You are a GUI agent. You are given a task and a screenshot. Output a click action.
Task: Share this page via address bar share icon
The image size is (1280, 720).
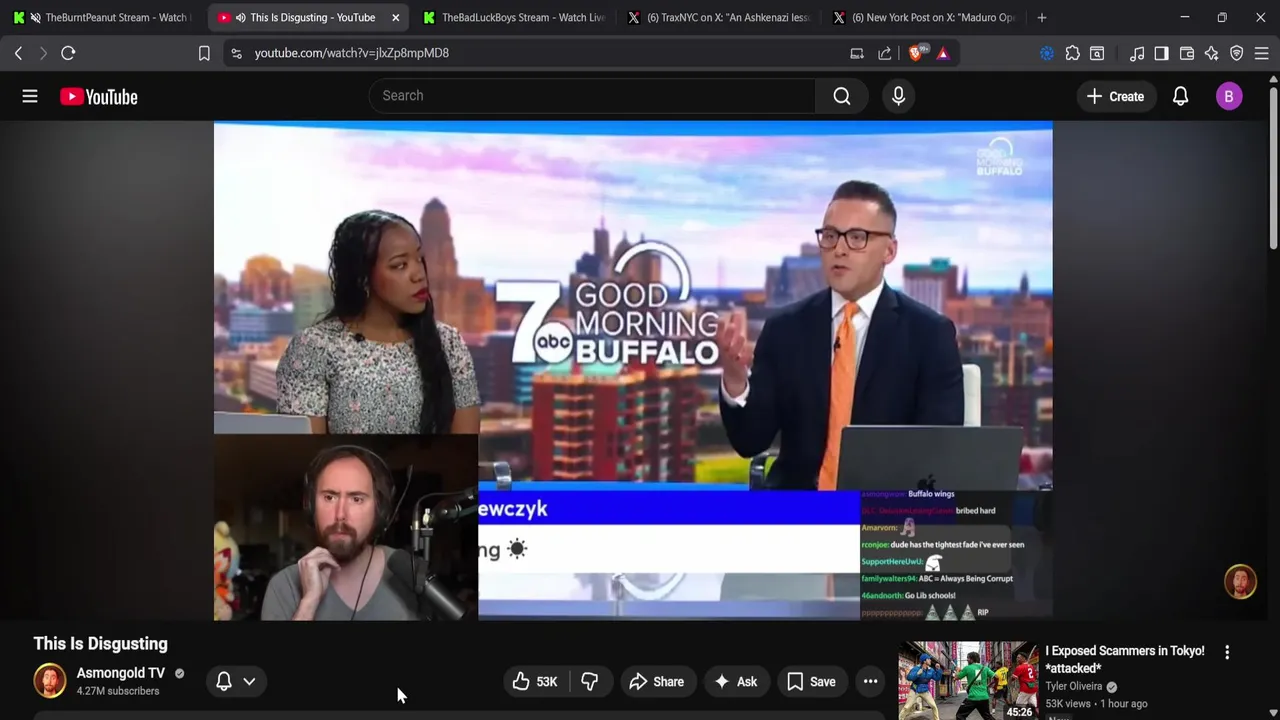point(885,53)
